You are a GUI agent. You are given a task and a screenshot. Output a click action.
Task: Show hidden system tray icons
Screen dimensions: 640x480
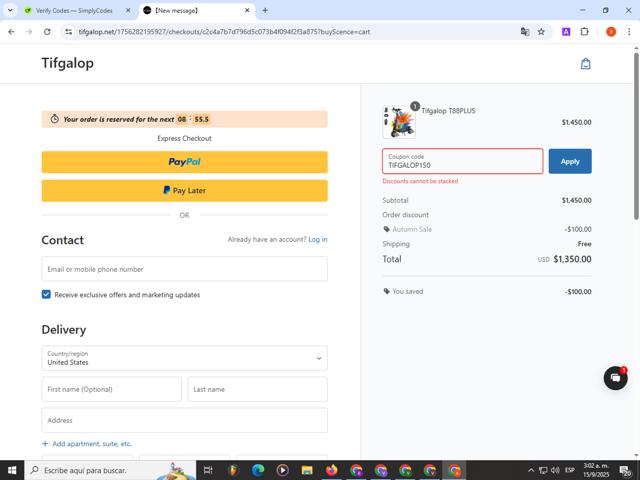[531, 470]
